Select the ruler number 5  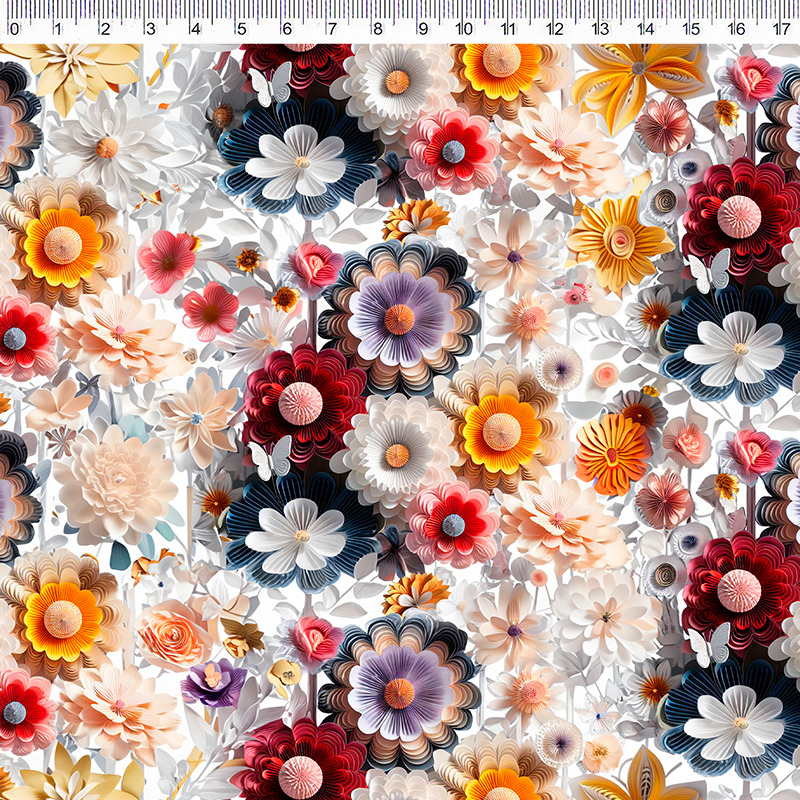(241, 29)
